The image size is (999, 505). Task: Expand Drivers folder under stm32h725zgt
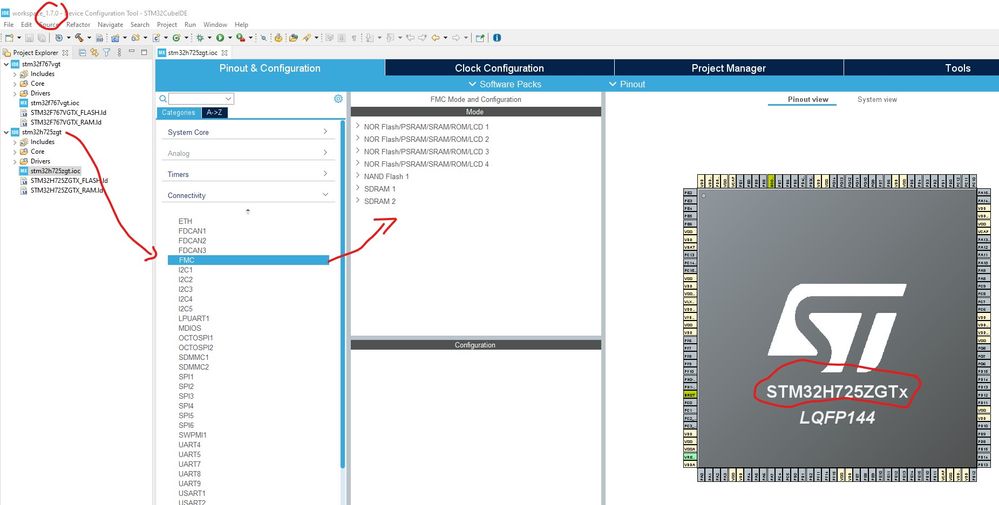(15, 162)
